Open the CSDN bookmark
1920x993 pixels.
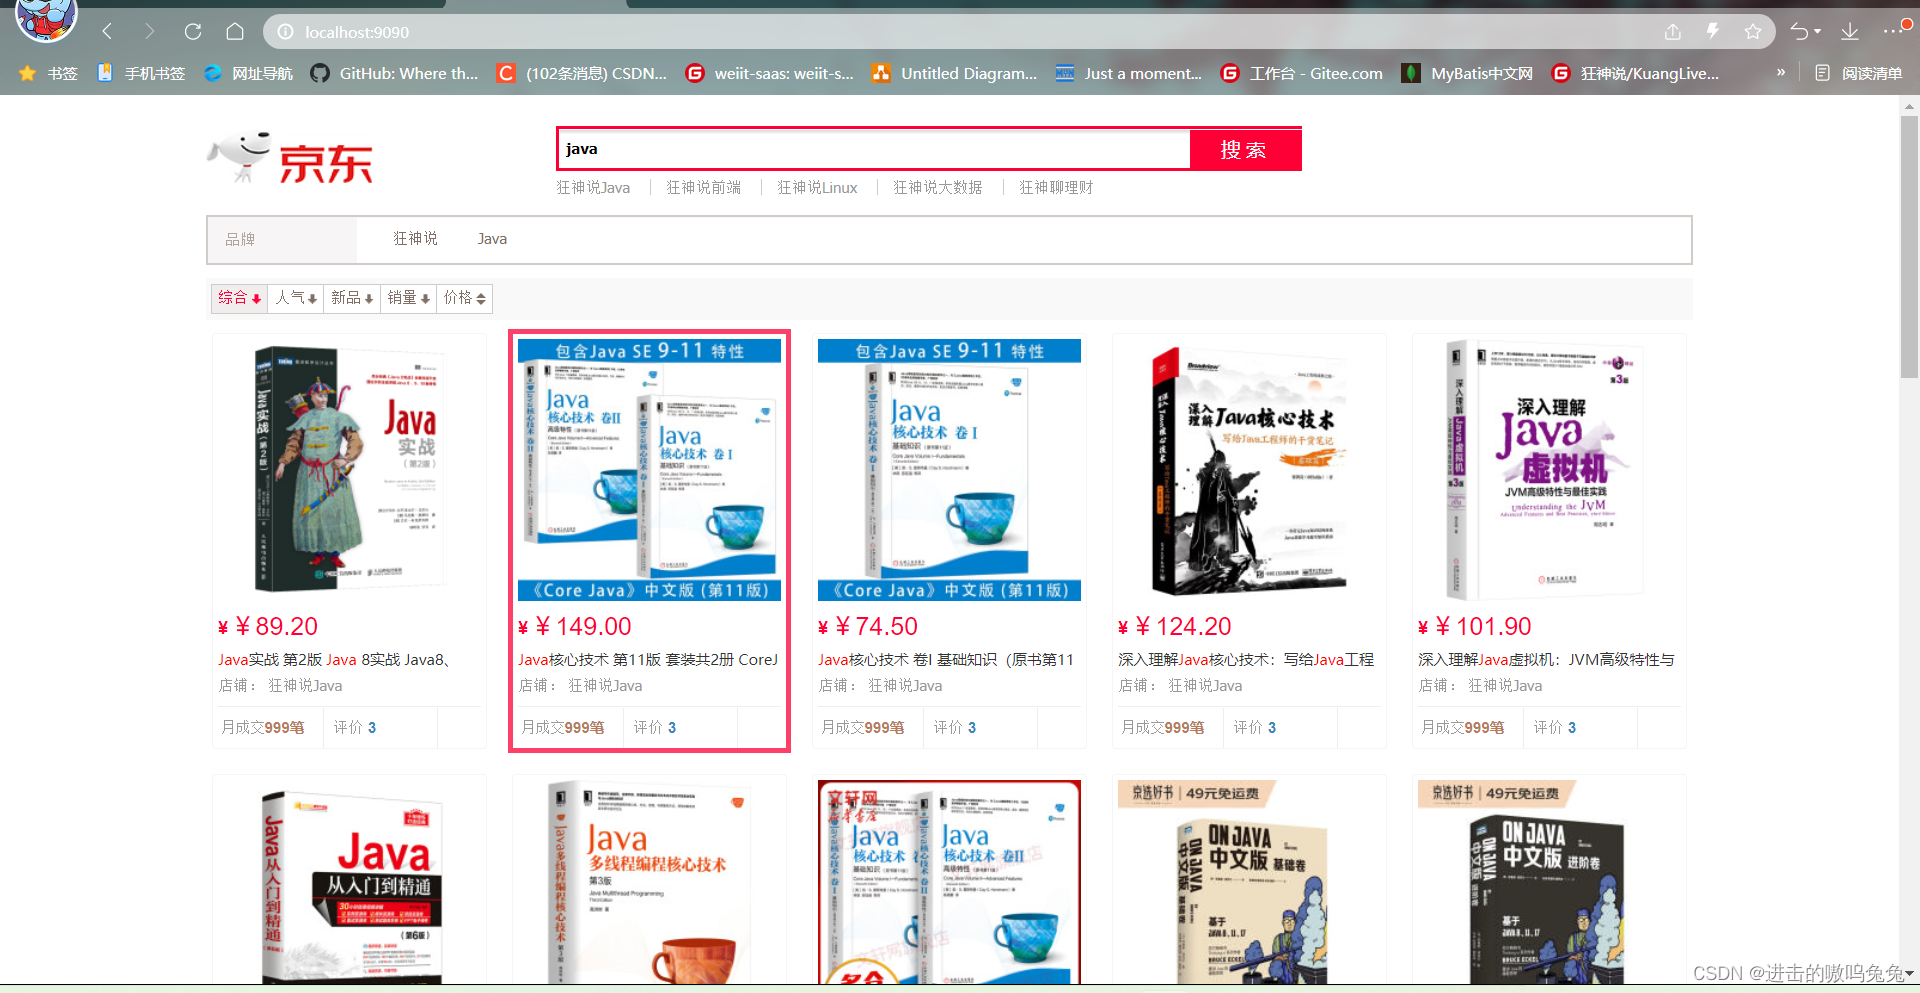[582, 73]
